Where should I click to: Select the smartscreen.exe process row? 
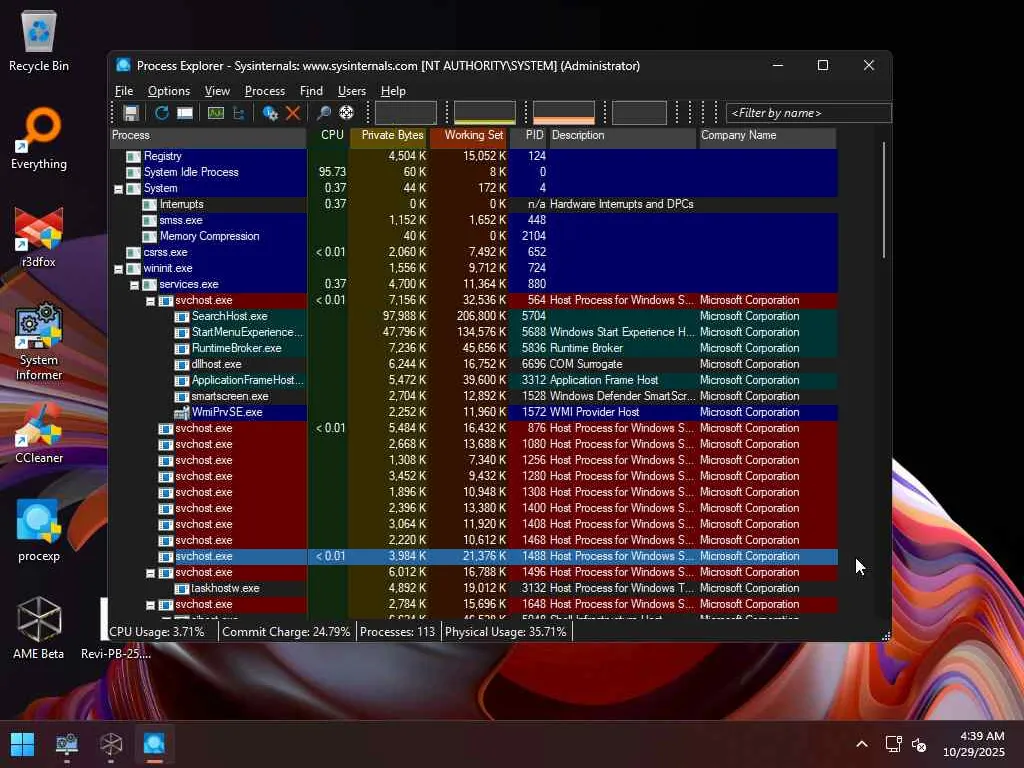click(x=473, y=396)
